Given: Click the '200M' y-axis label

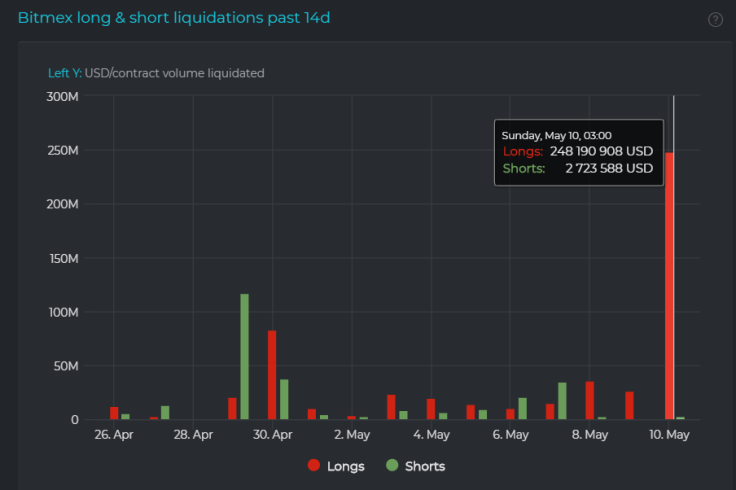Looking at the screenshot, I should coord(62,204).
